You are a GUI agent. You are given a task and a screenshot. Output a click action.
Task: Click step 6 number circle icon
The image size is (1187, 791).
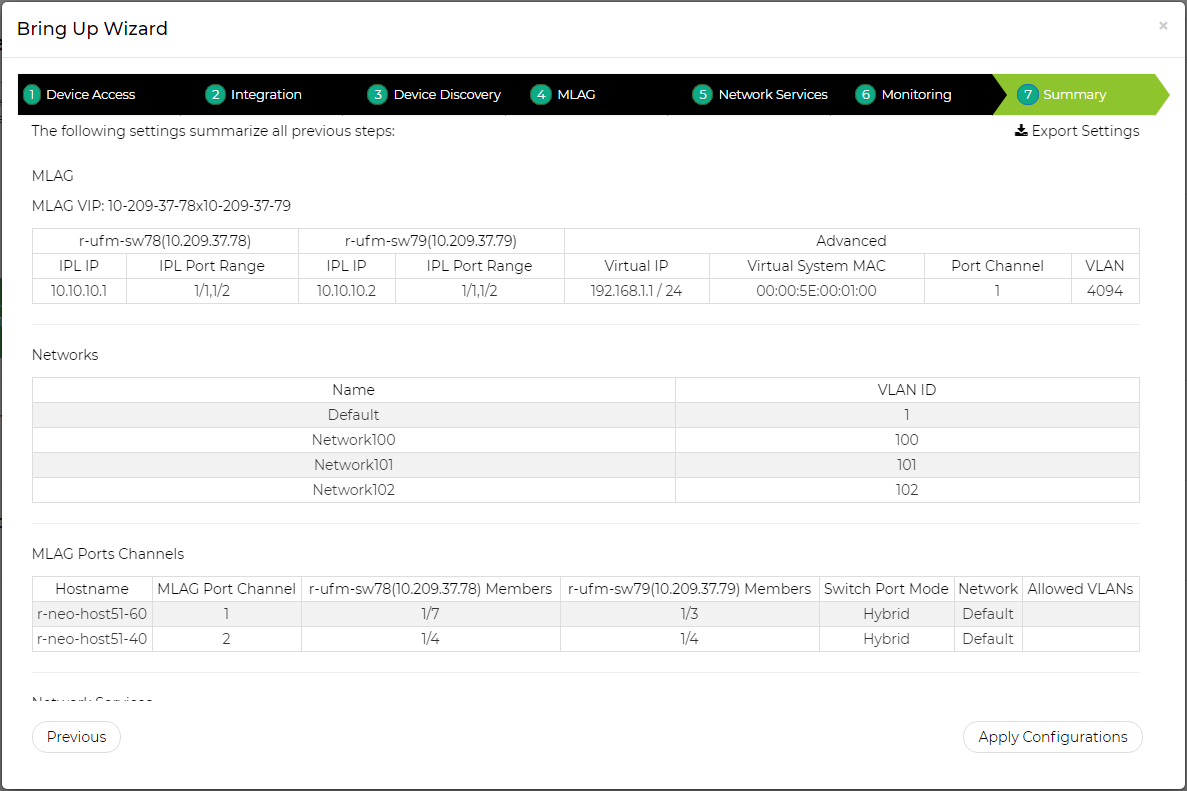coord(865,95)
